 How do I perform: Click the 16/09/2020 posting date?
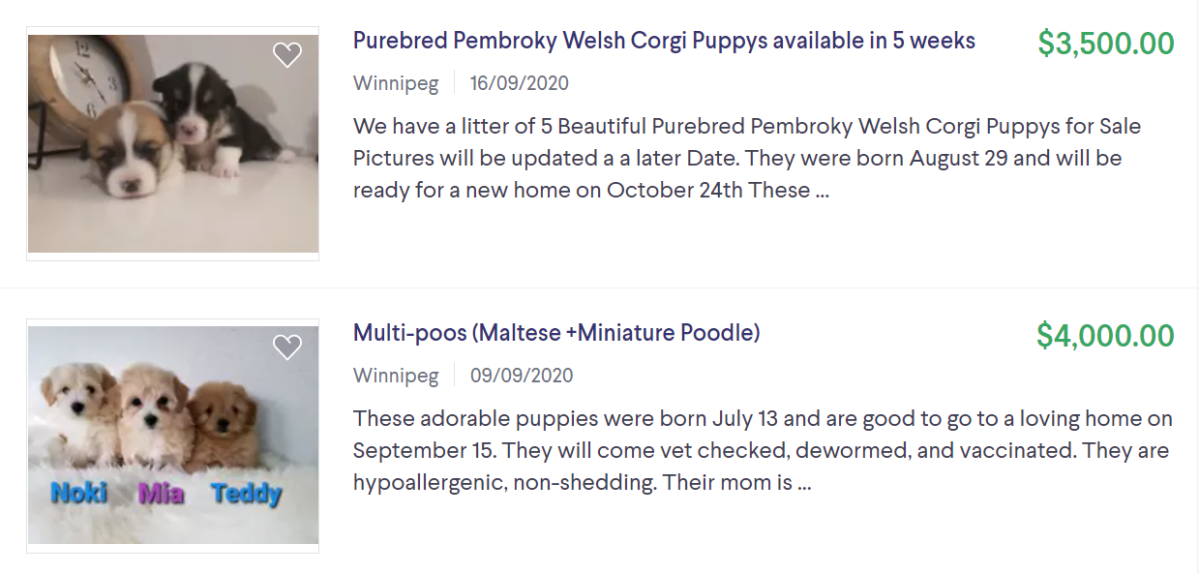[519, 84]
